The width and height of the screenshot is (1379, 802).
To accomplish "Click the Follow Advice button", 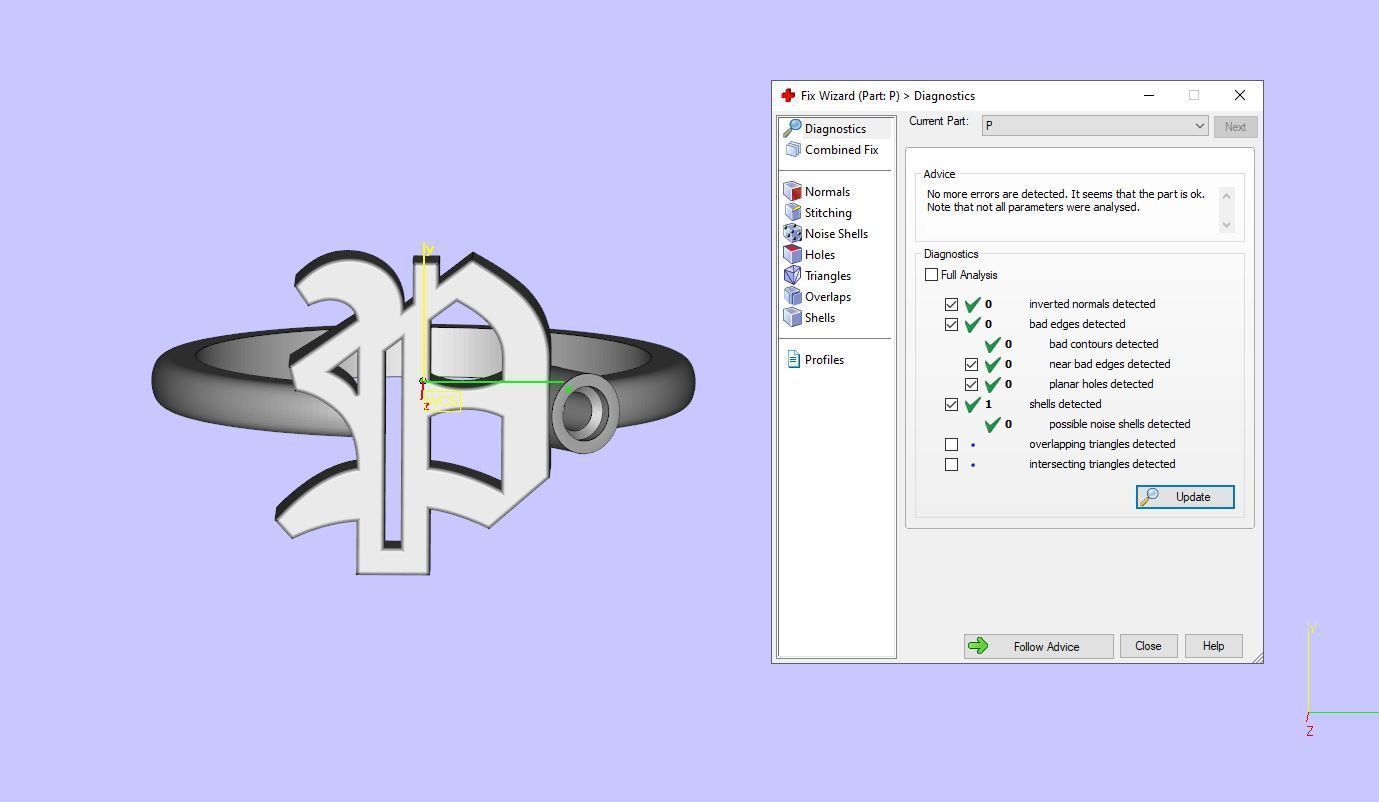I will pyautogui.click(x=1038, y=646).
